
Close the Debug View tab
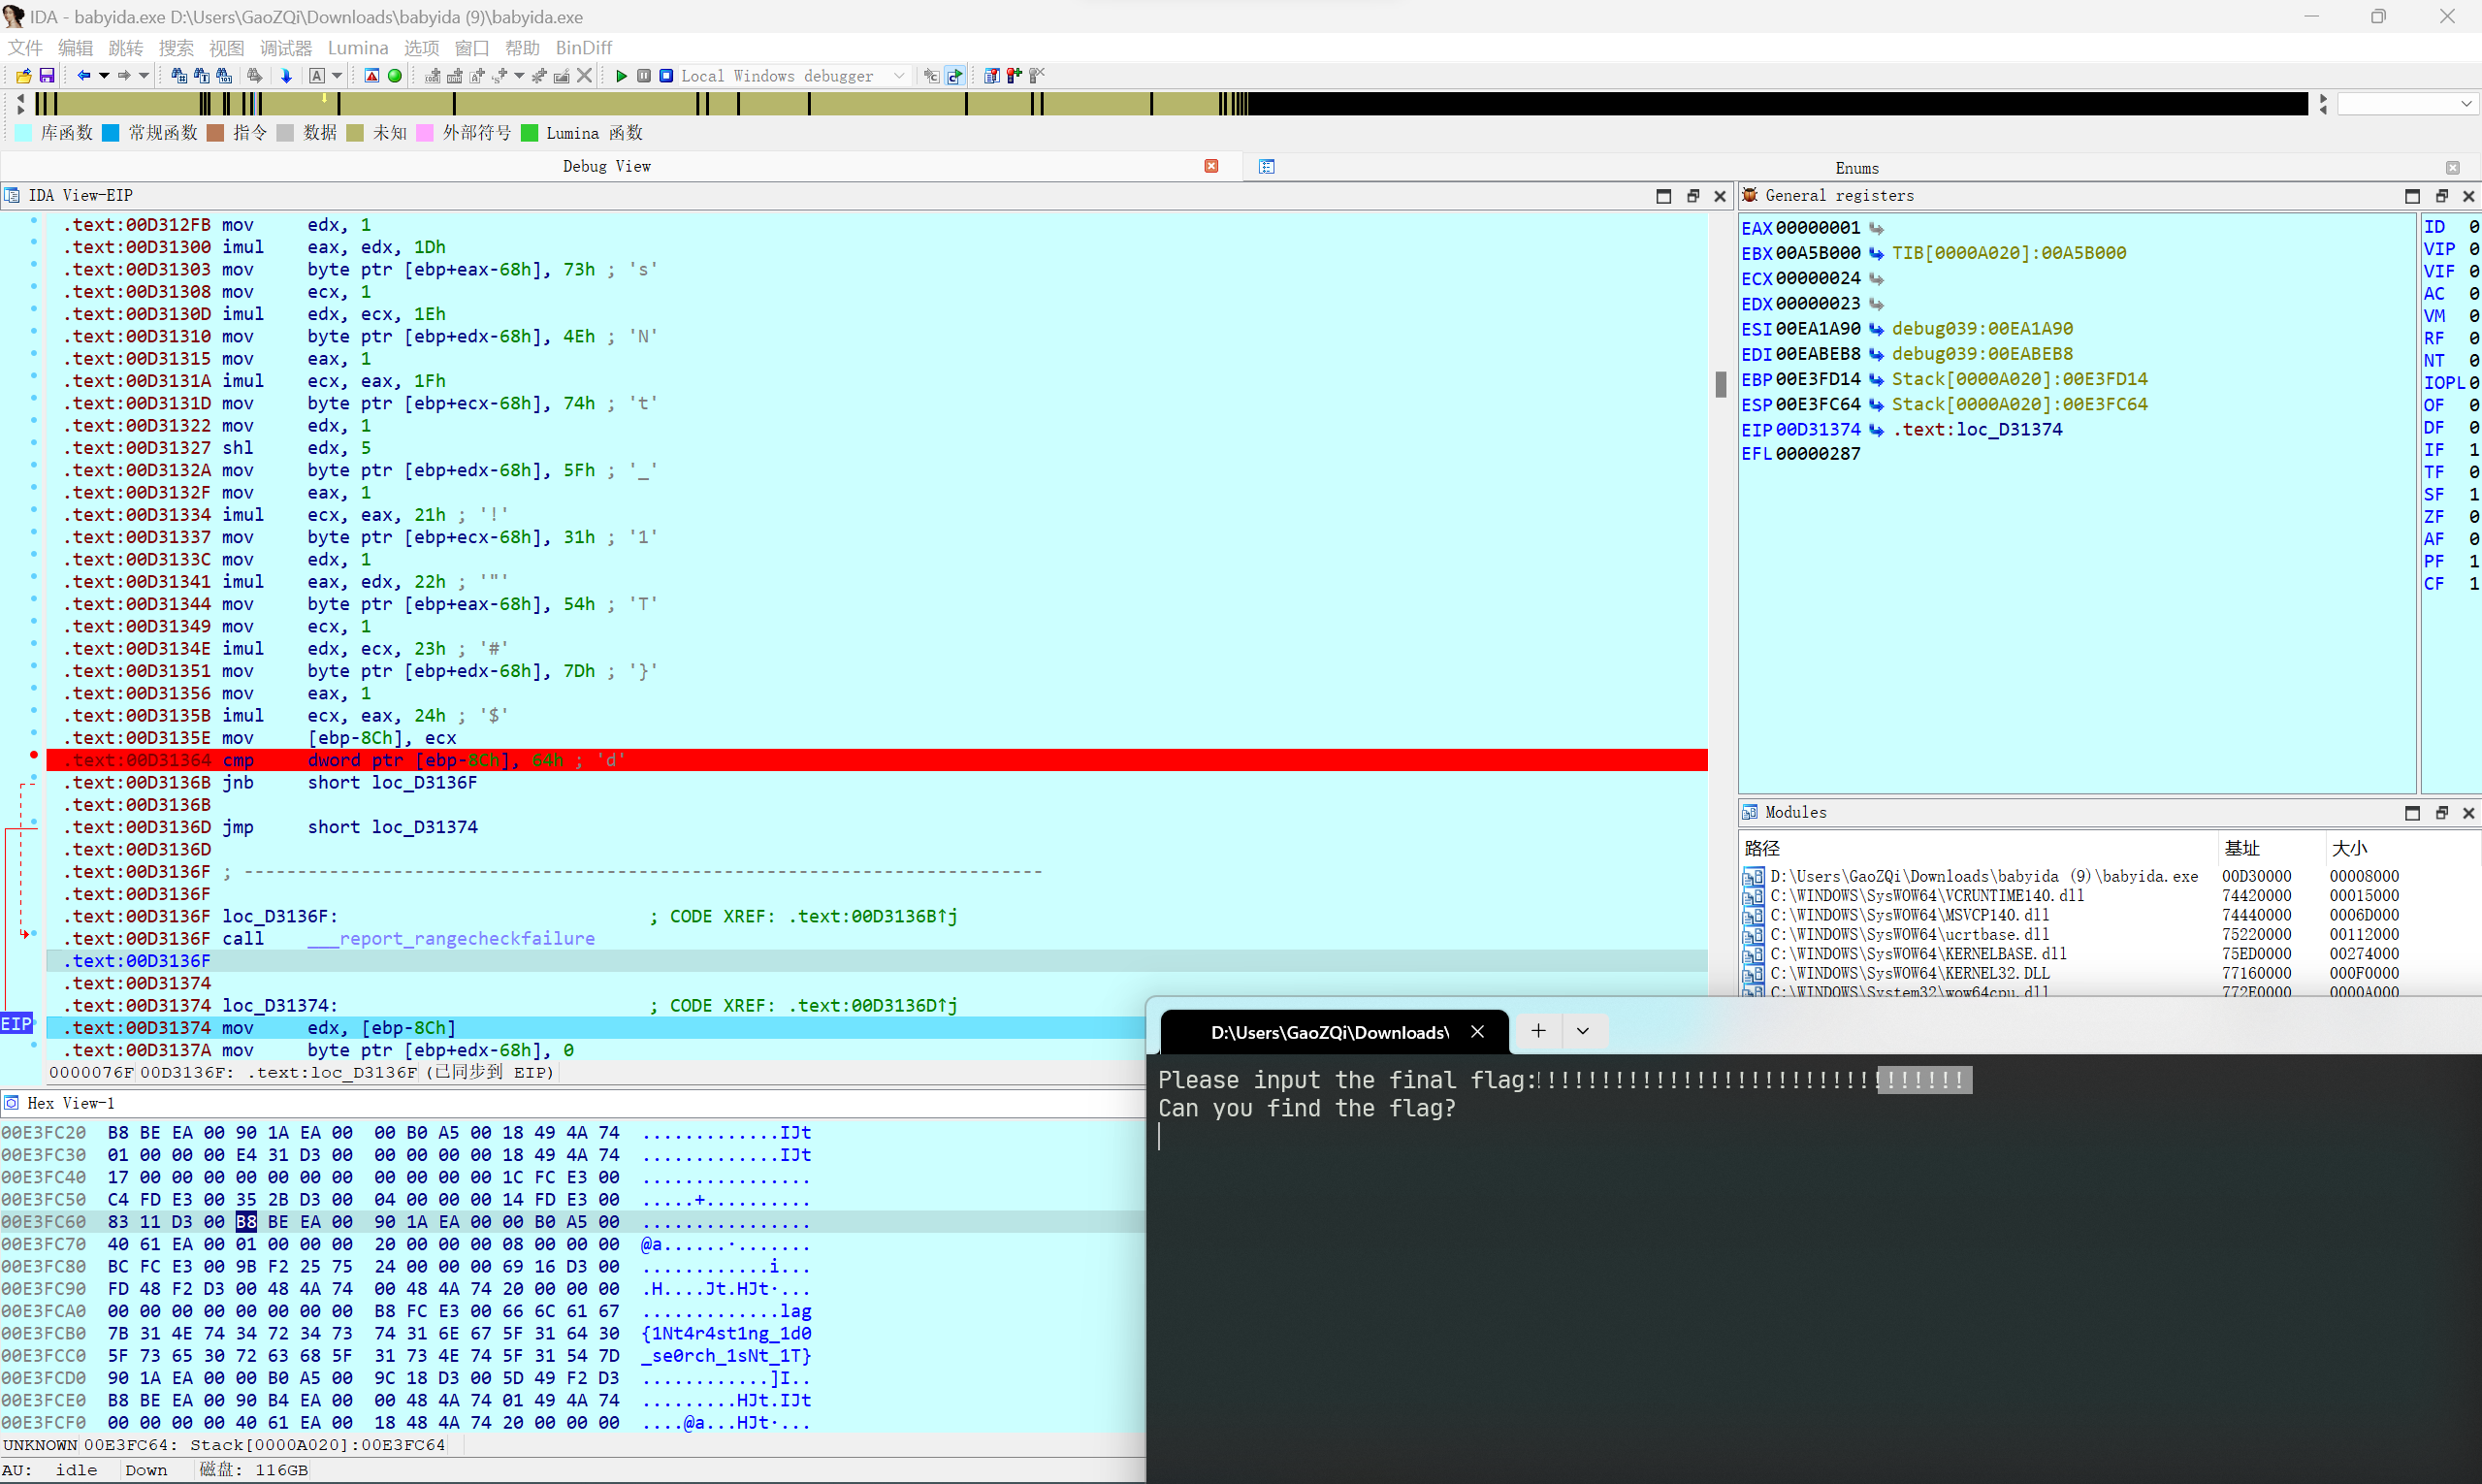[1211, 166]
